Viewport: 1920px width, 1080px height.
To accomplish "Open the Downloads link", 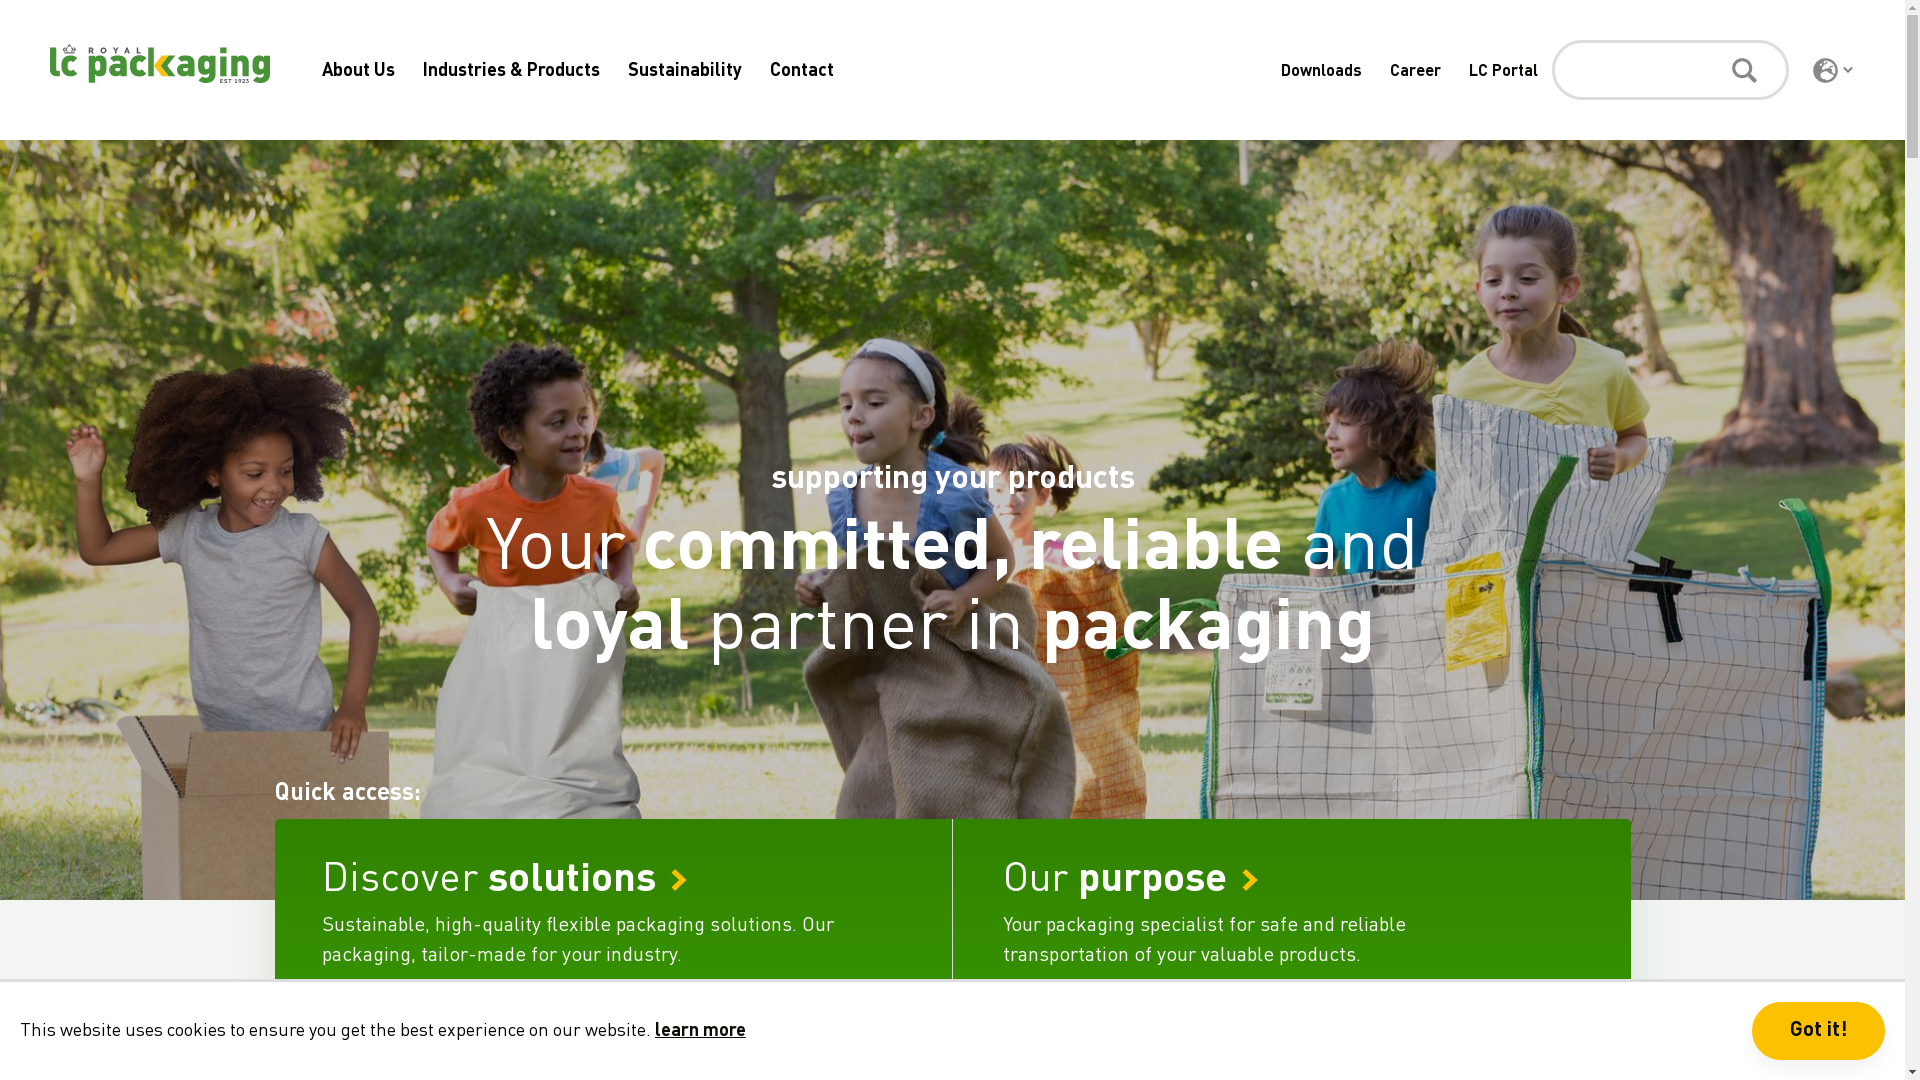I will click(x=1321, y=70).
